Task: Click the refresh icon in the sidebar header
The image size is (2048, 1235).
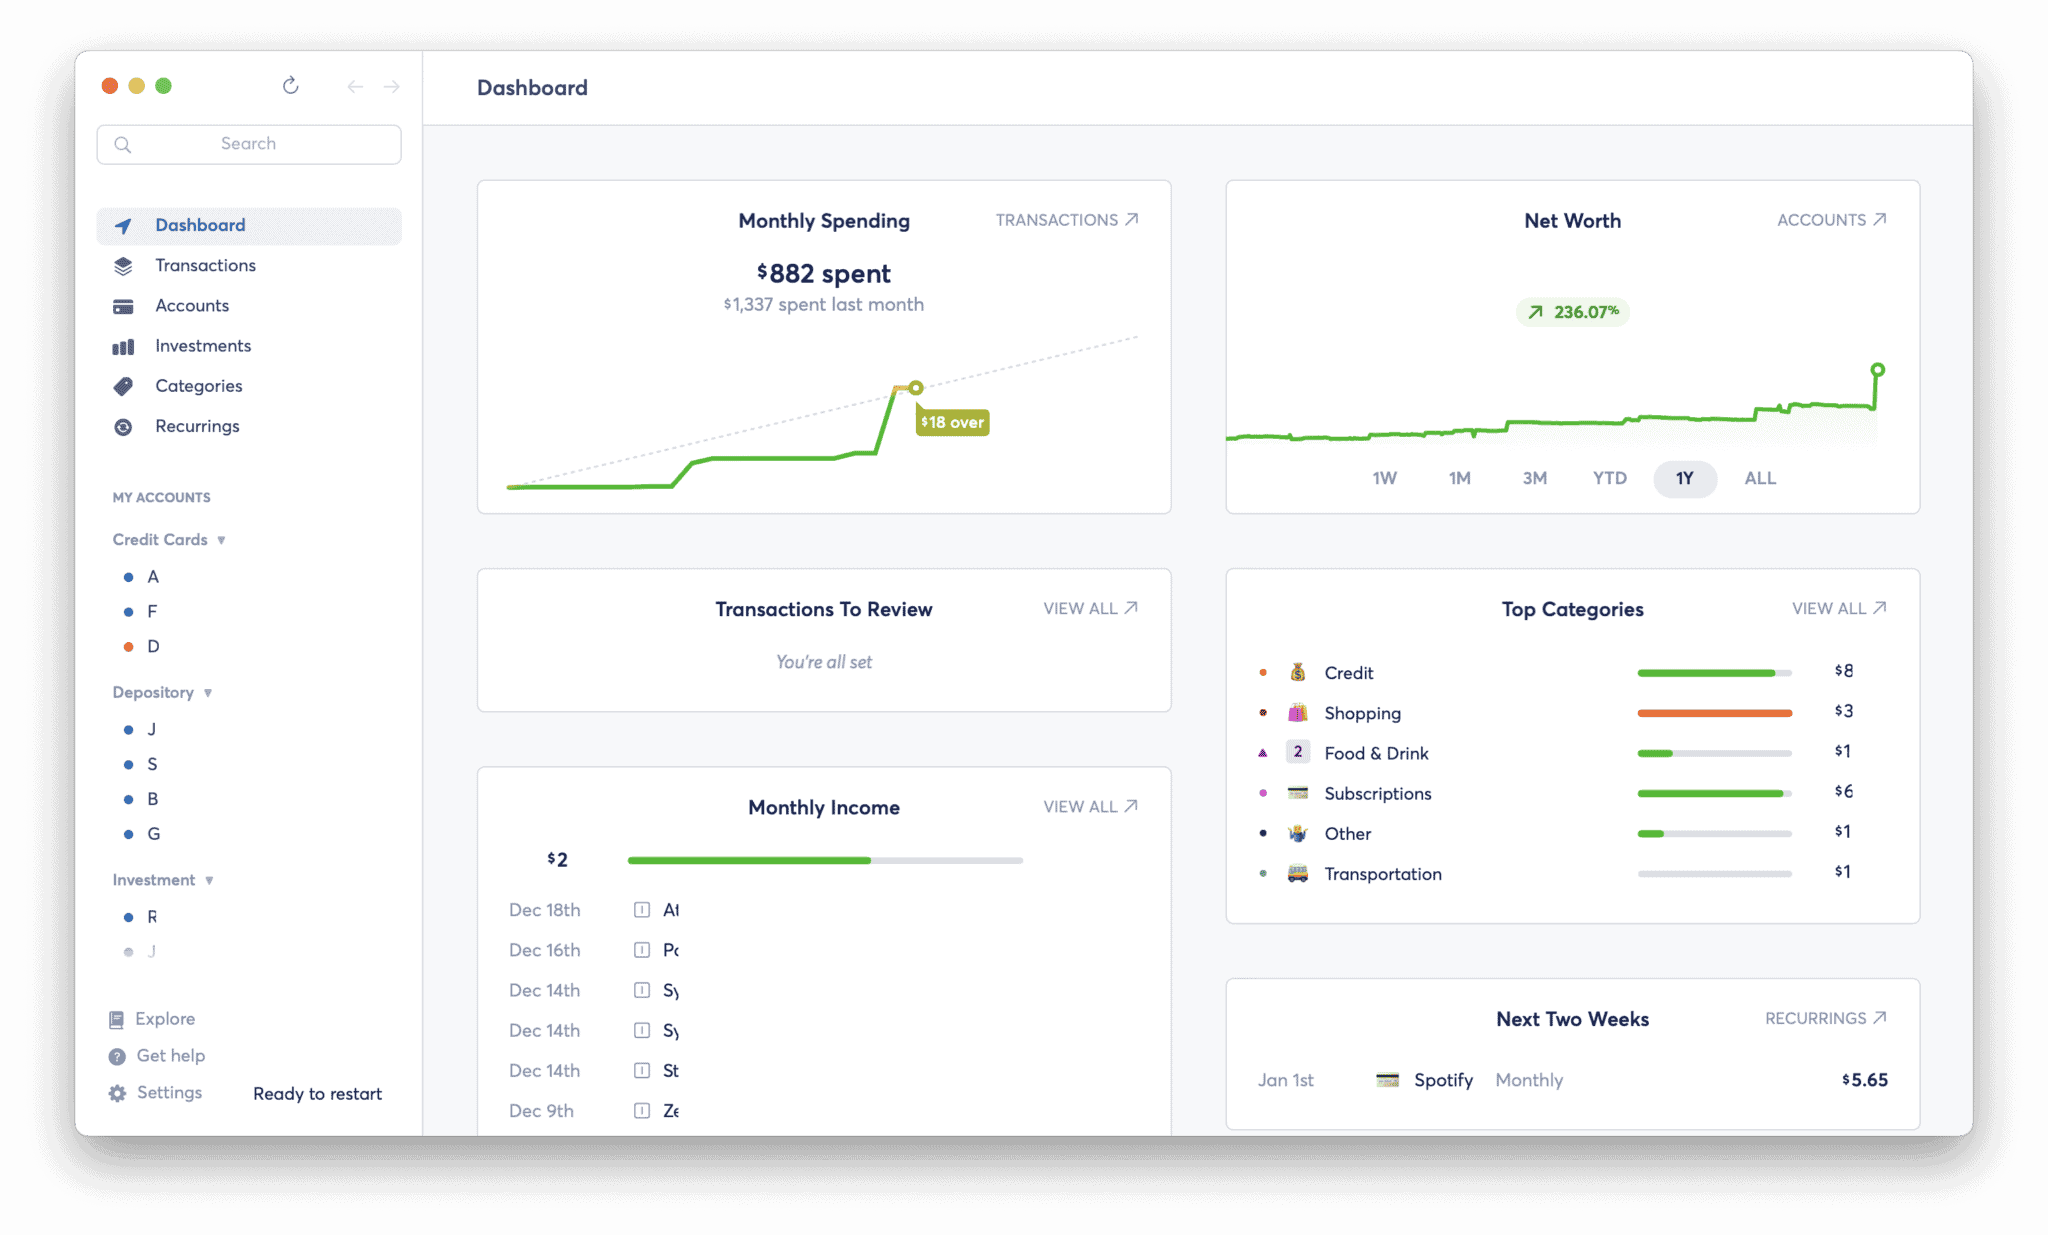Action: pos(290,86)
